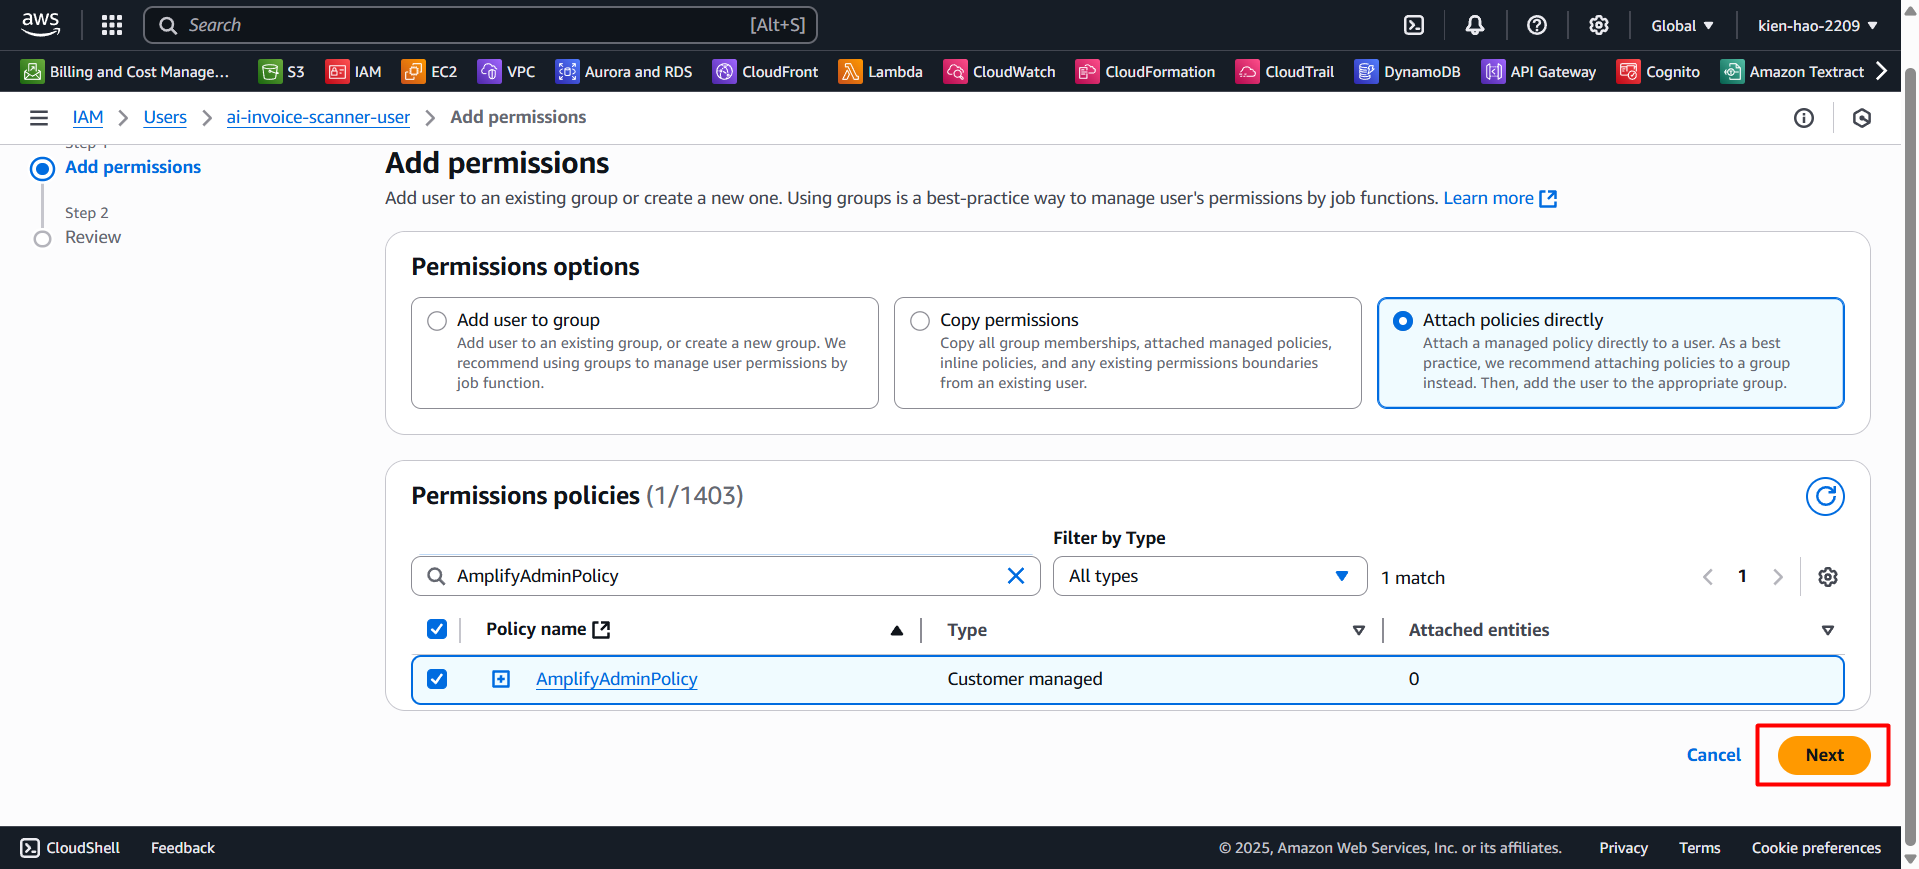Select Step 2 Review
The width and height of the screenshot is (1919, 869).
click(x=93, y=237)
